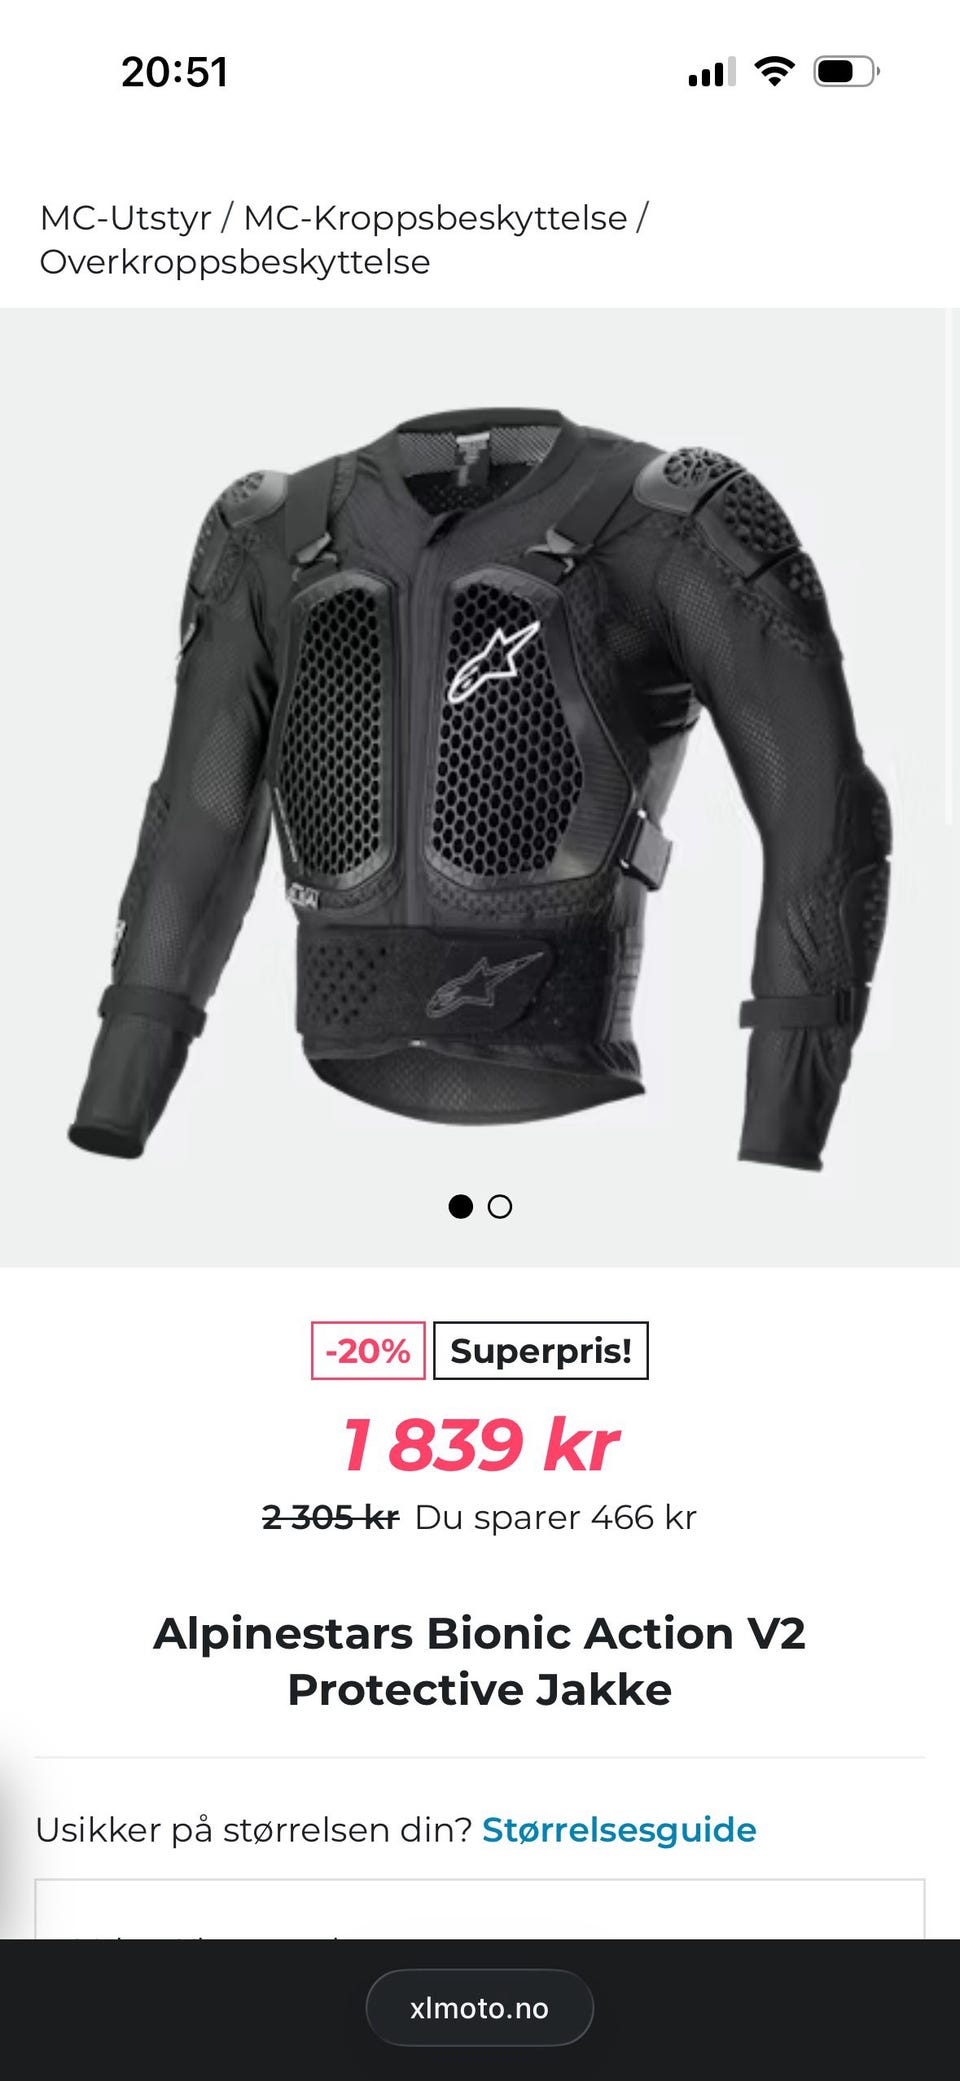Tap the 20:51 clock in status bar

click(175, 72)
